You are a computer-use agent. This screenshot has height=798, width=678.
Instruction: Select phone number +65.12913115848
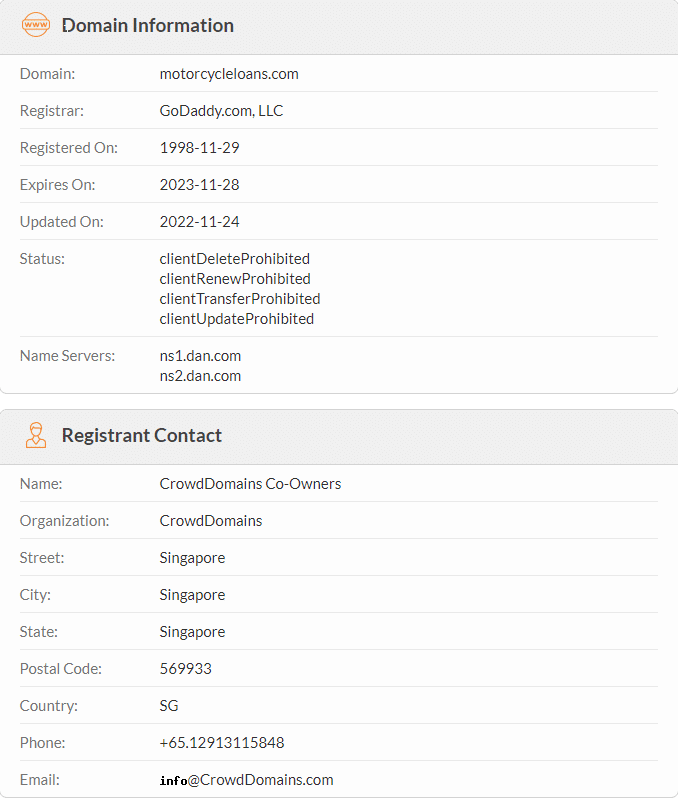tap(222, 743)
